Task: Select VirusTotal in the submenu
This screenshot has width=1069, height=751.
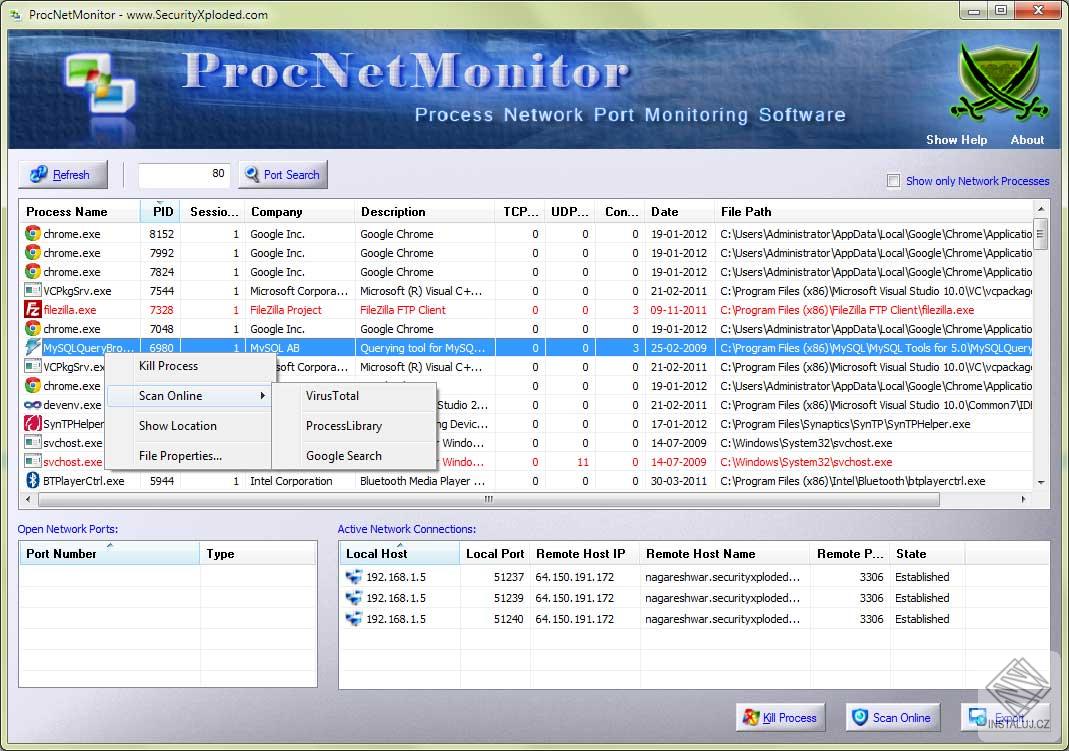Action: tap(332, 396)
